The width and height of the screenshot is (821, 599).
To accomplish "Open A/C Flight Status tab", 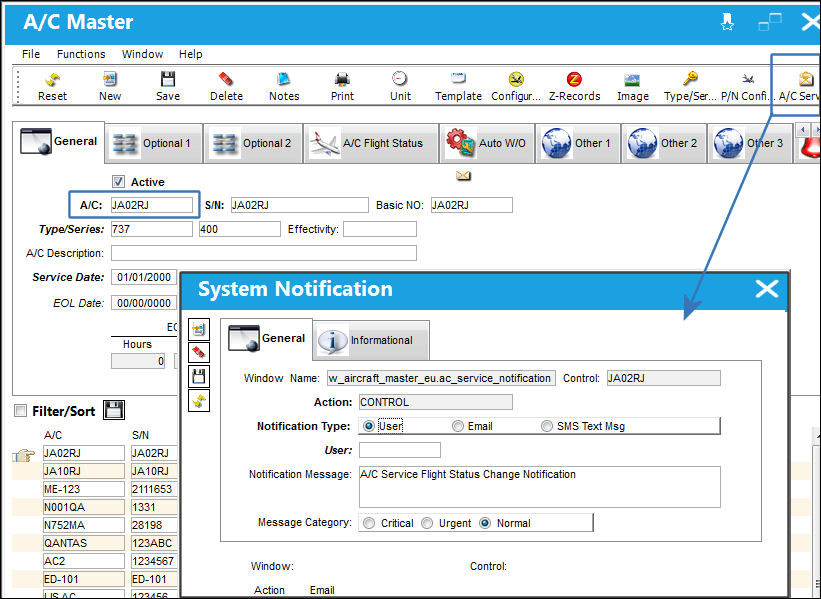I will (371, 143).
